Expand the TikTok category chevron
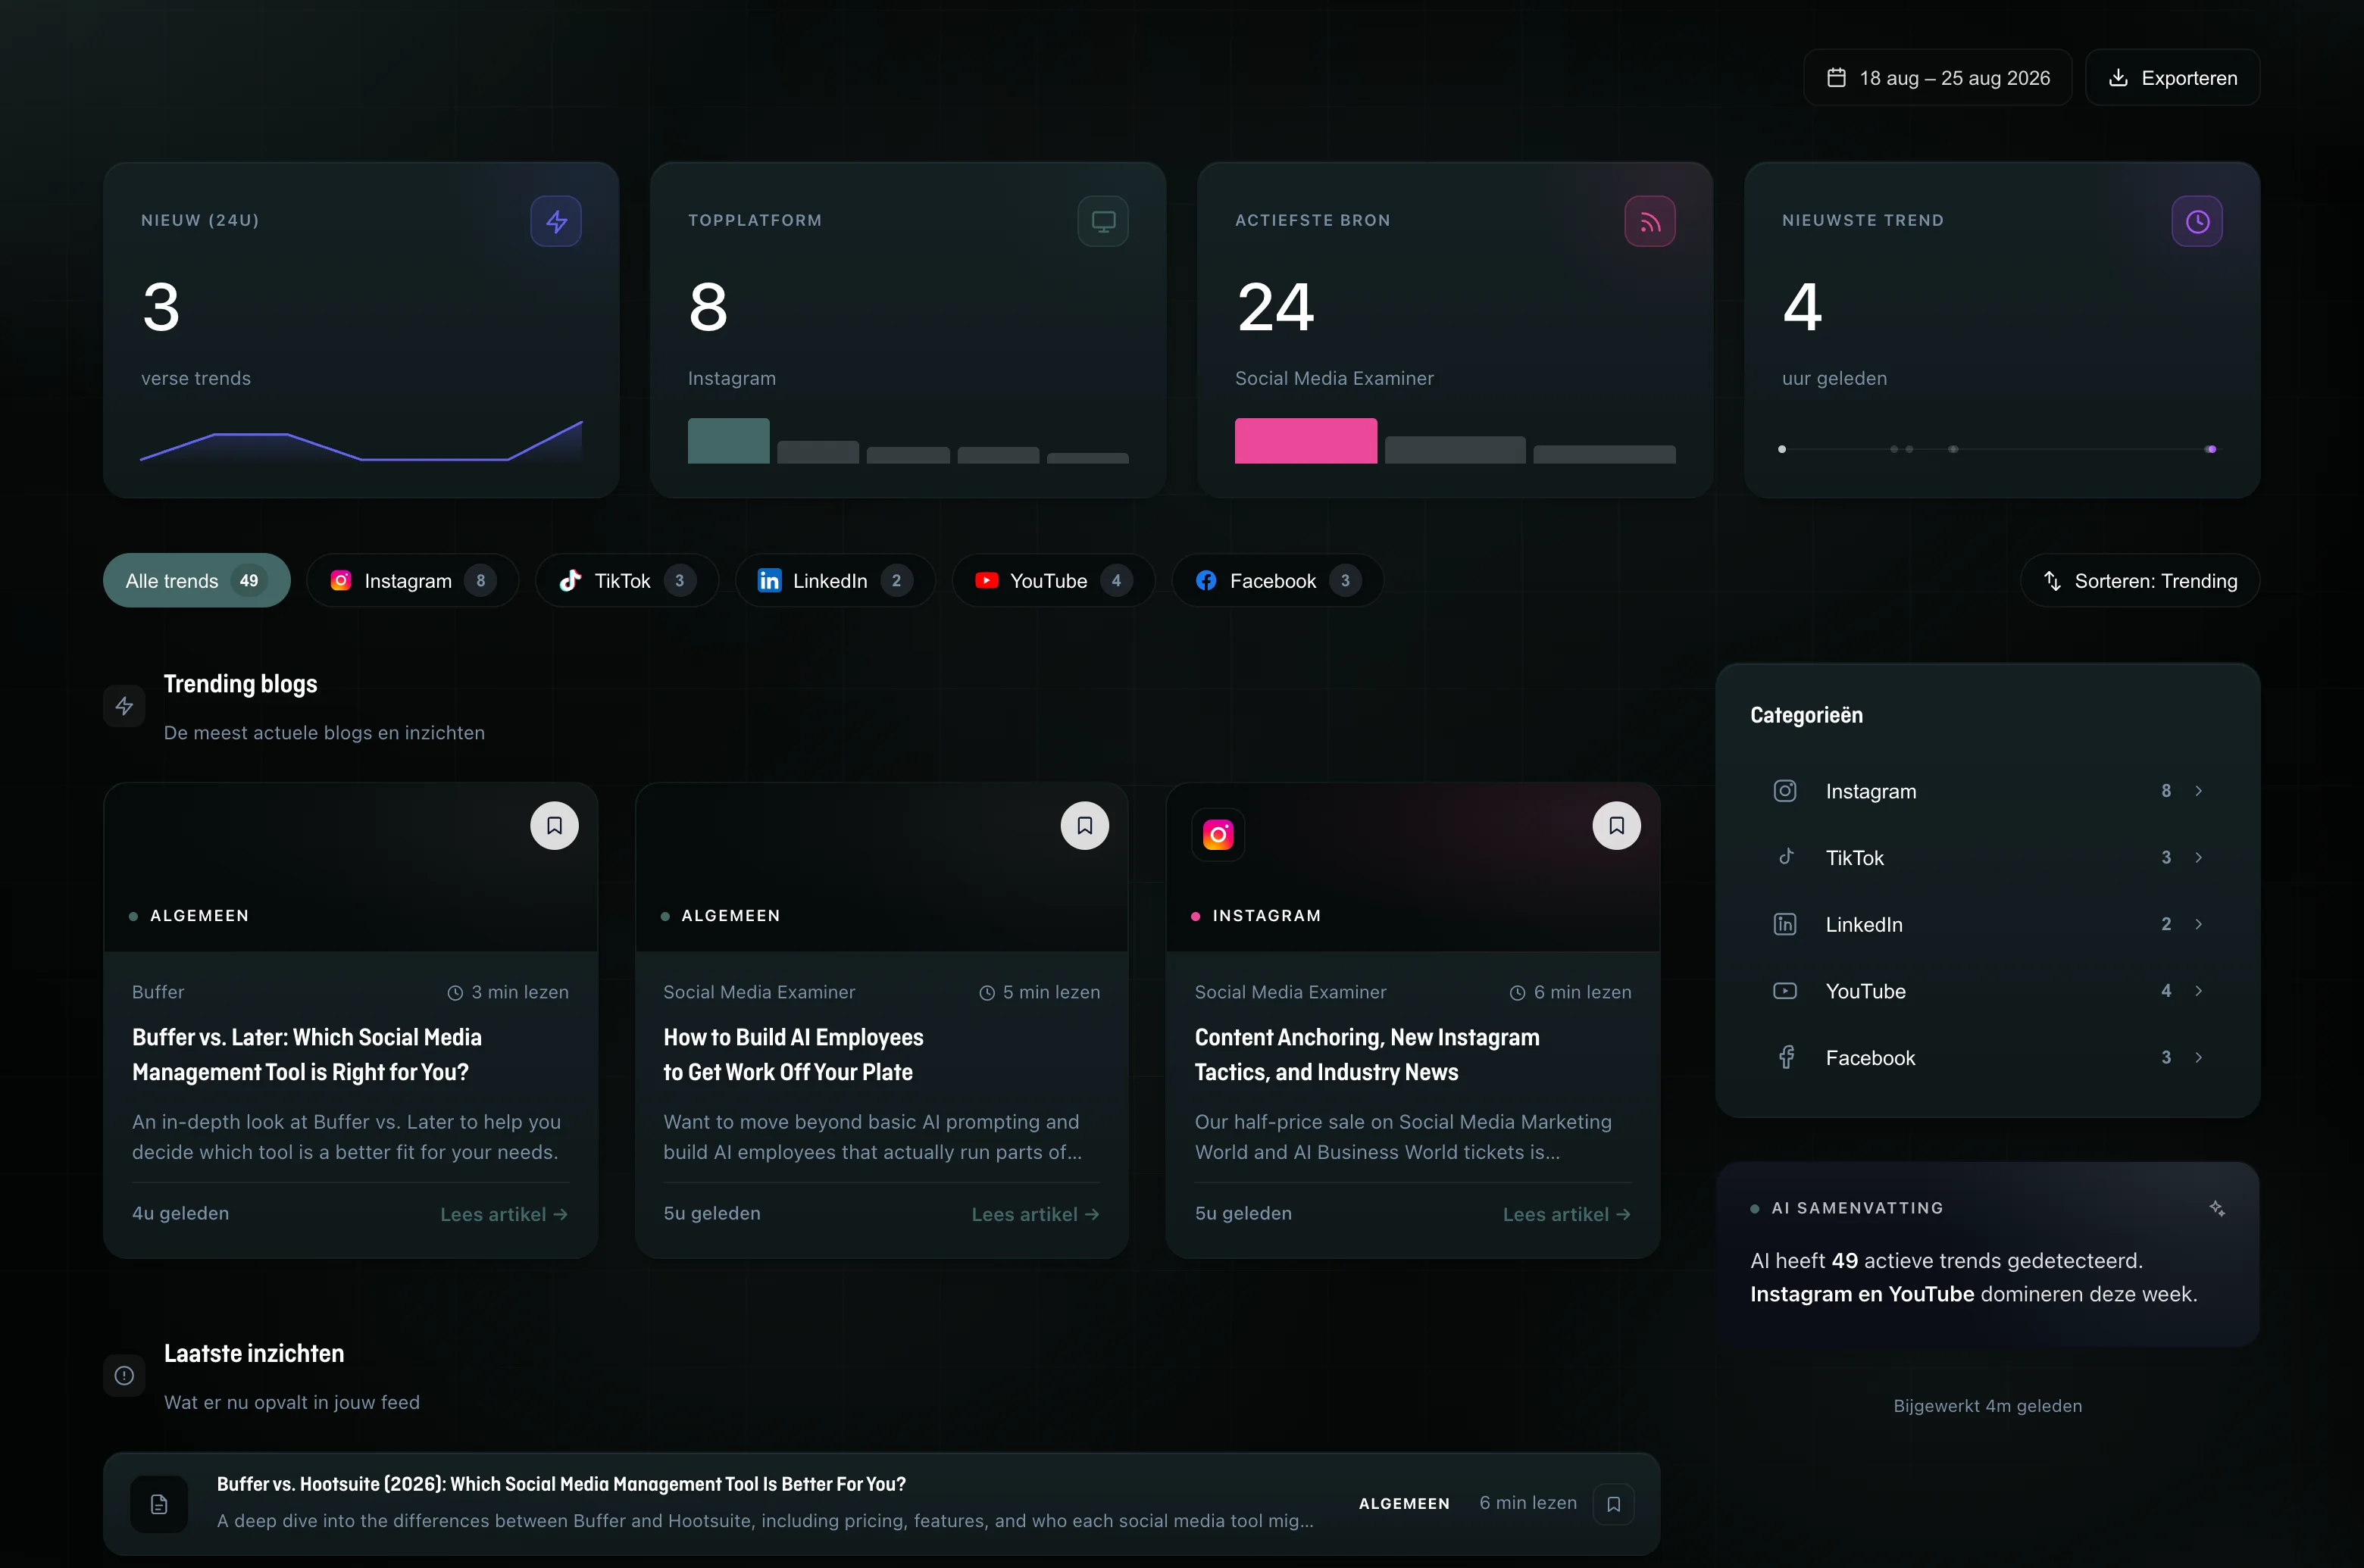The height and width of the screenshot is (1568, 2364). [x=2199, y=857]
